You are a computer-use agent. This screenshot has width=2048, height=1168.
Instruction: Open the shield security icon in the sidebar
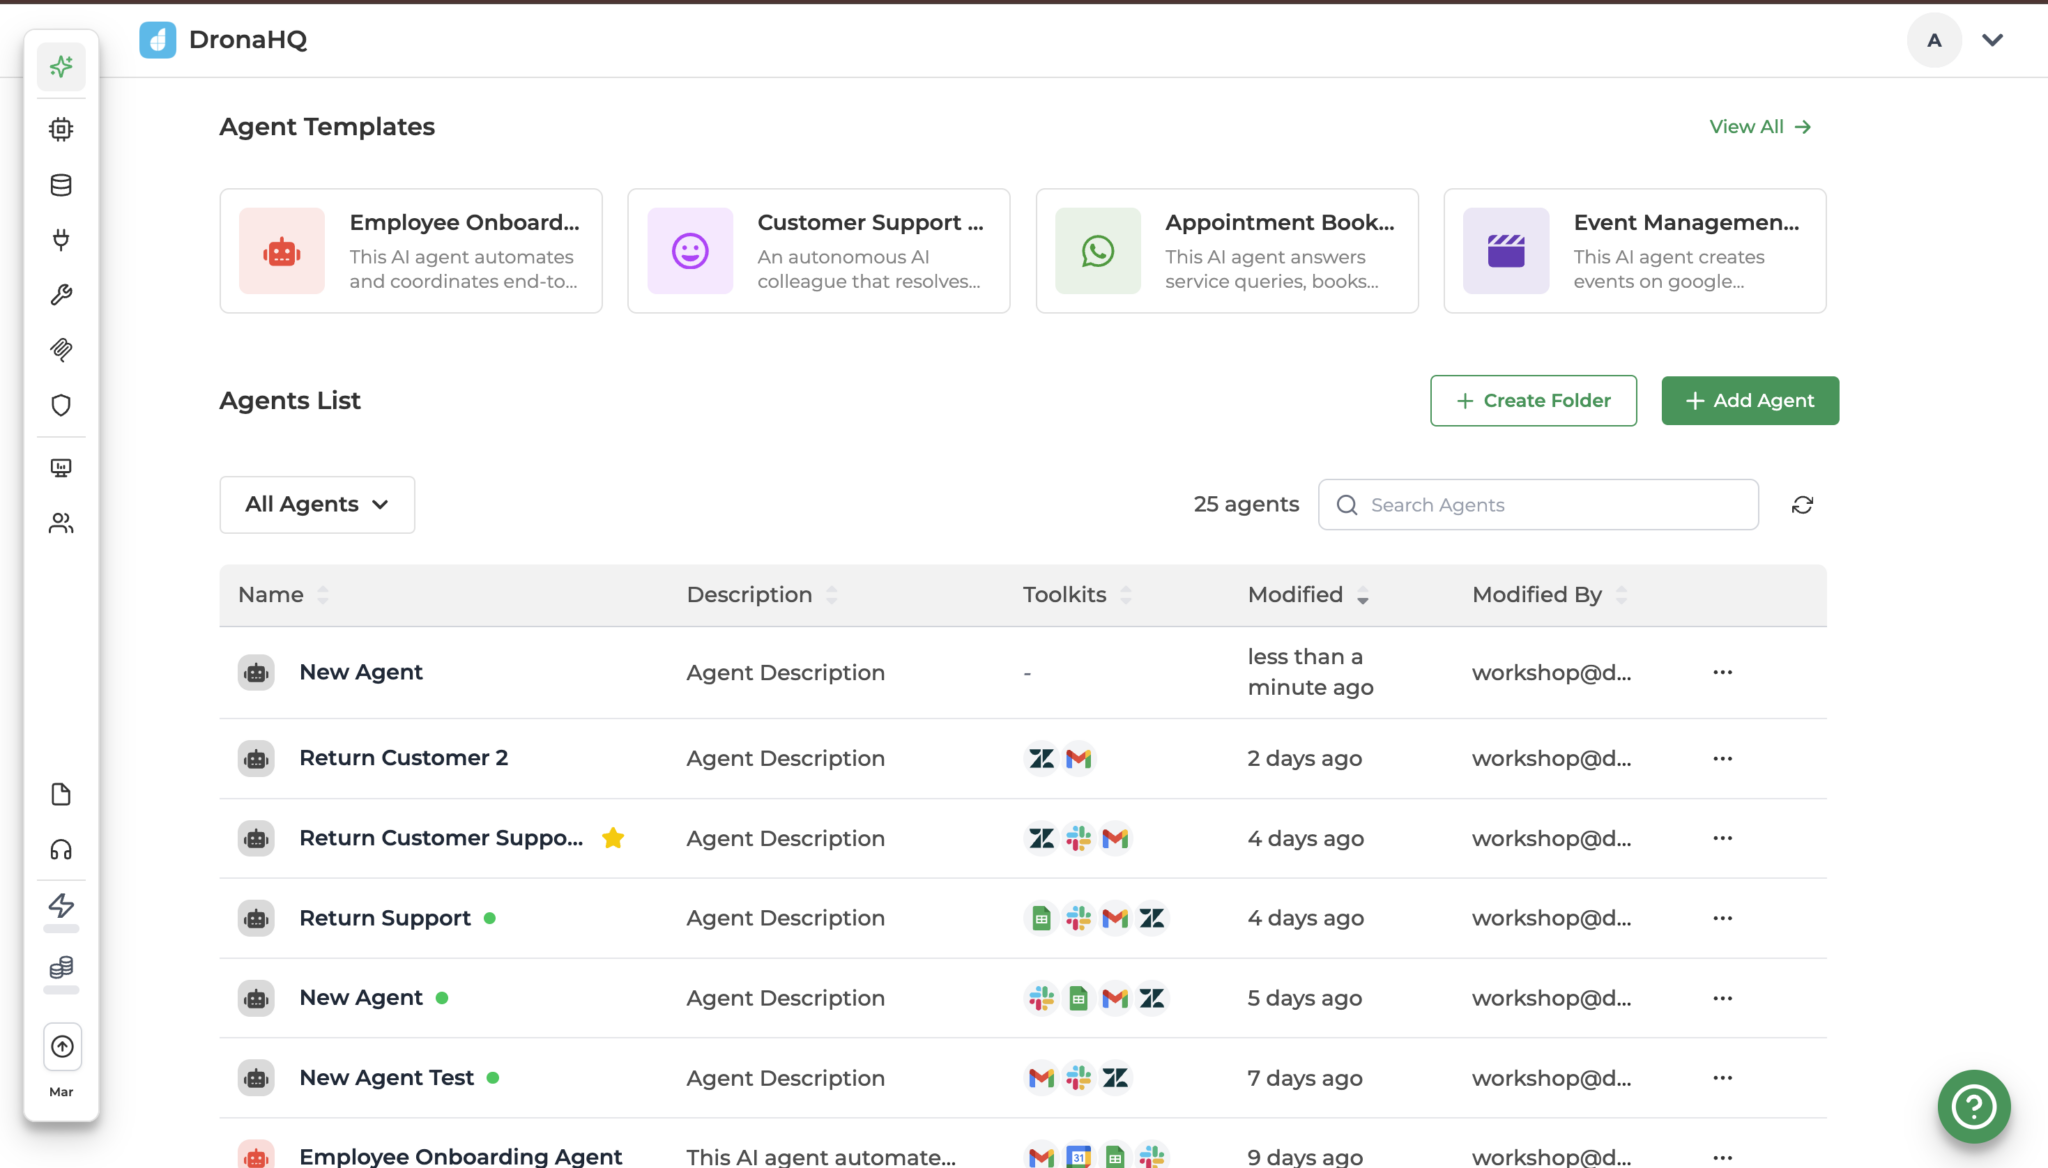61,405
